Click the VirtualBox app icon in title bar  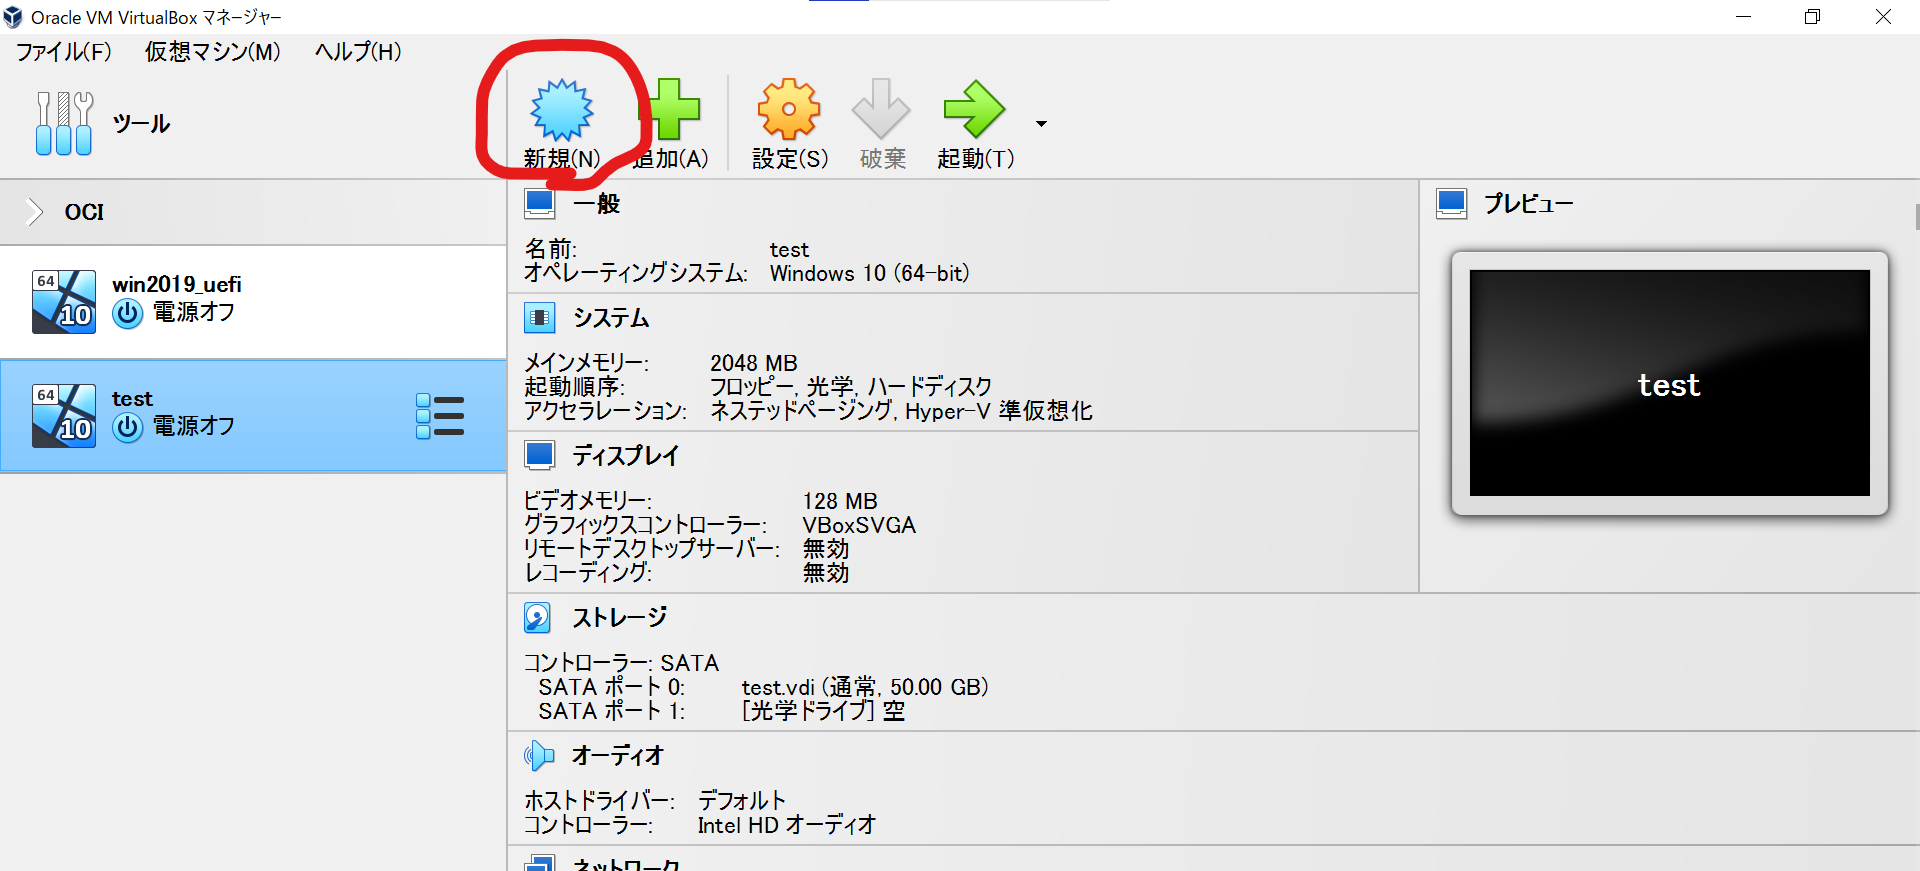[x=13, y=17]
